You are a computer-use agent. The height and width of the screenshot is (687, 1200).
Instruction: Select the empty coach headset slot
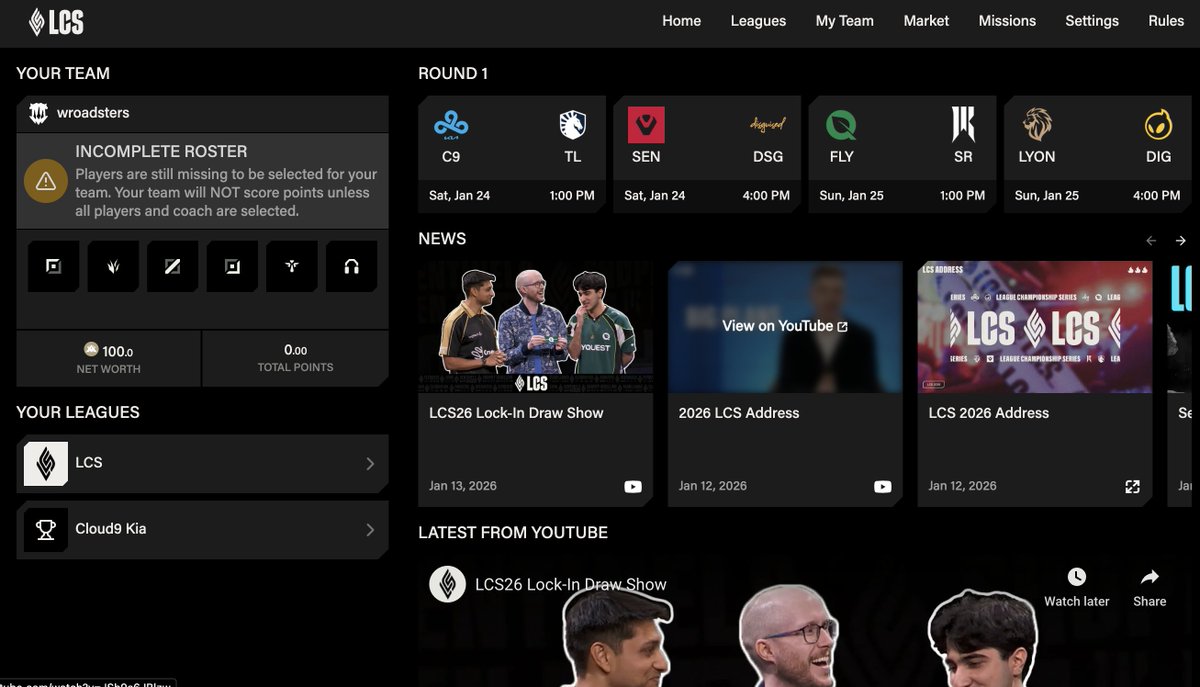(351, 266)
